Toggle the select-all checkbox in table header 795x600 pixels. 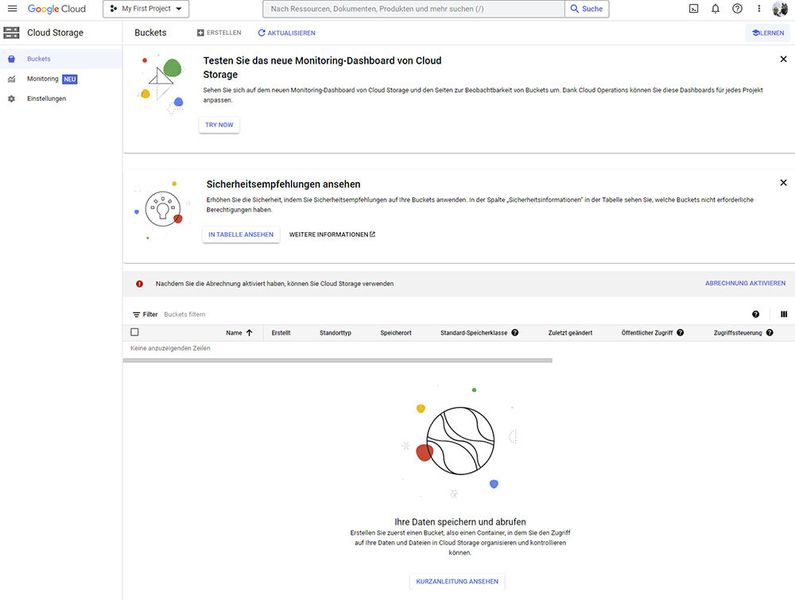click(x=134, y=332)
